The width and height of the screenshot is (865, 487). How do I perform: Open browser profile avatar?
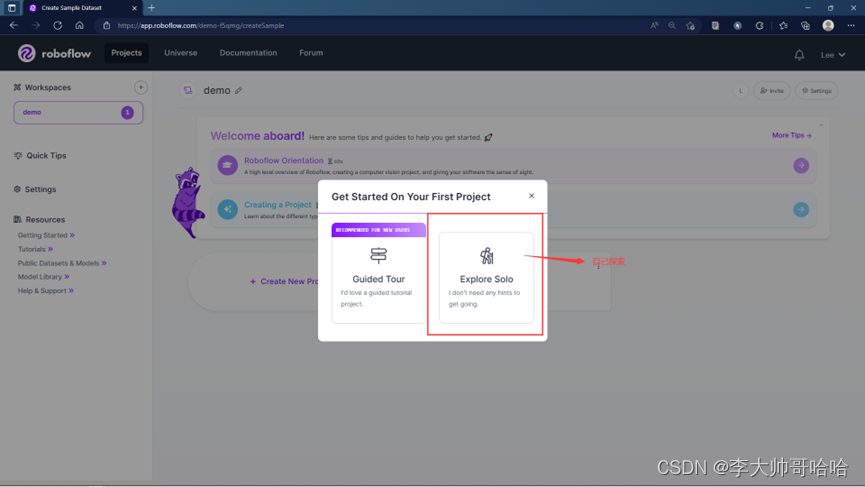(828, 25)
